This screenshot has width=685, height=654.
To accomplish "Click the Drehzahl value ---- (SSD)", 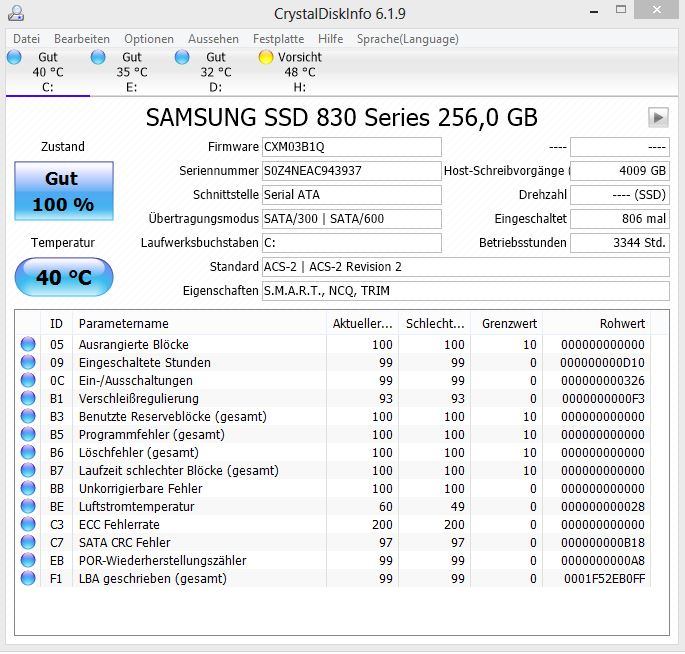I will pyautogui.click(x=620, y=195).
